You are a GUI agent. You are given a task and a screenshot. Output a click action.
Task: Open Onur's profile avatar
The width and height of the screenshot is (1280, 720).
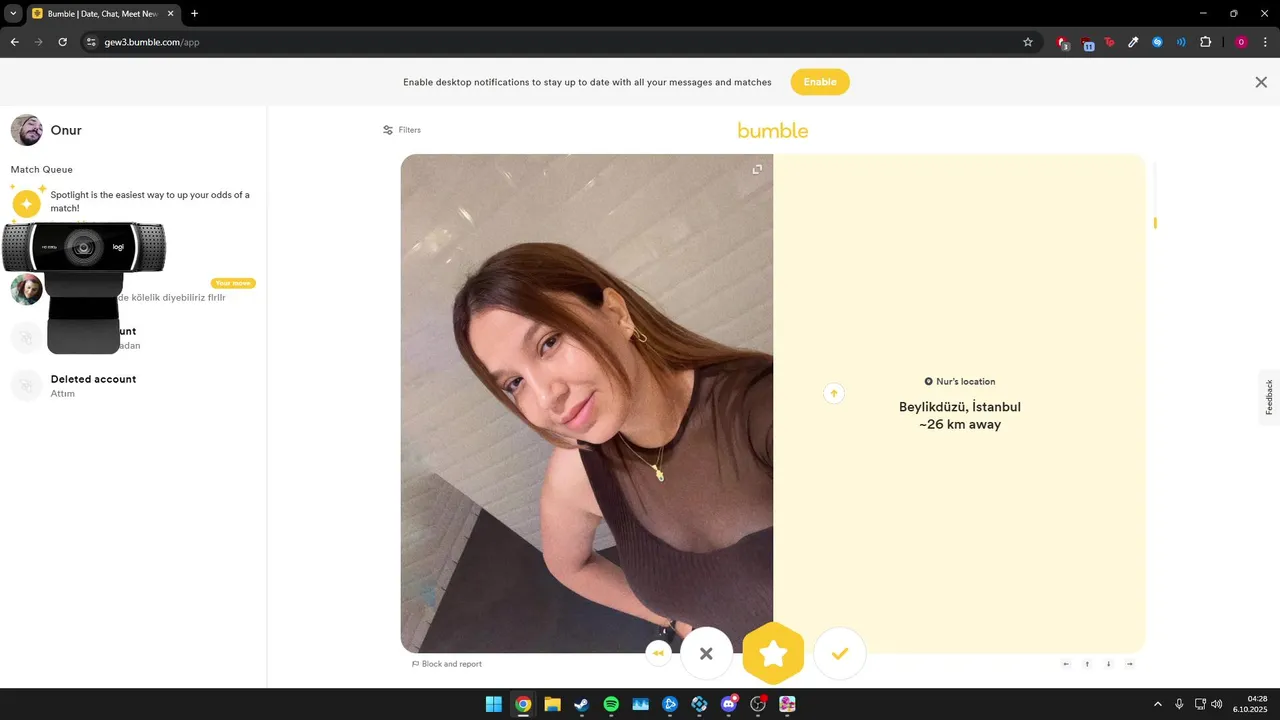coord(27,130)
